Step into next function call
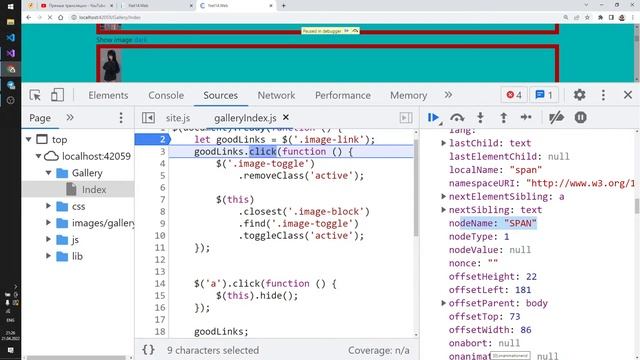640x360 pixels. pyautogui.click(x=480, y=118)
